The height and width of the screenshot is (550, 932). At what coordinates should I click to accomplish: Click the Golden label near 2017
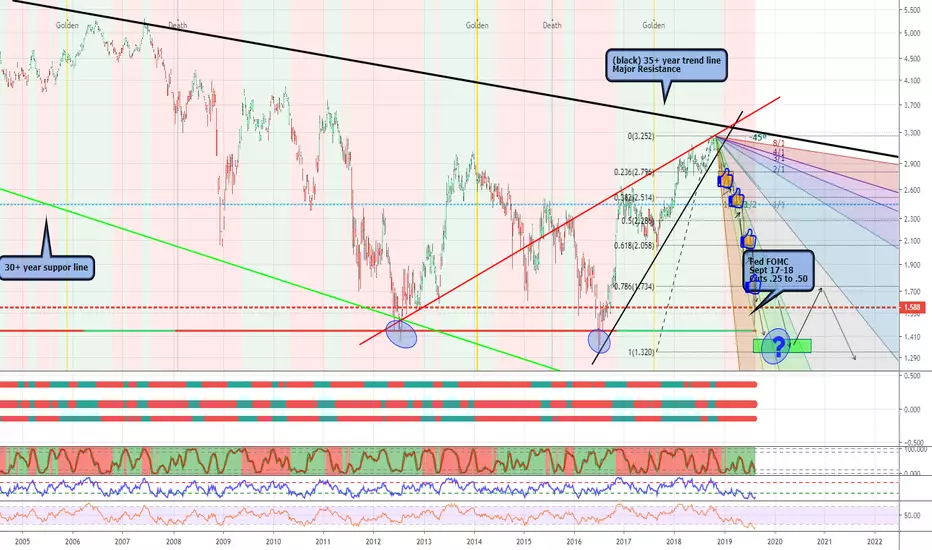click(653, 25)
